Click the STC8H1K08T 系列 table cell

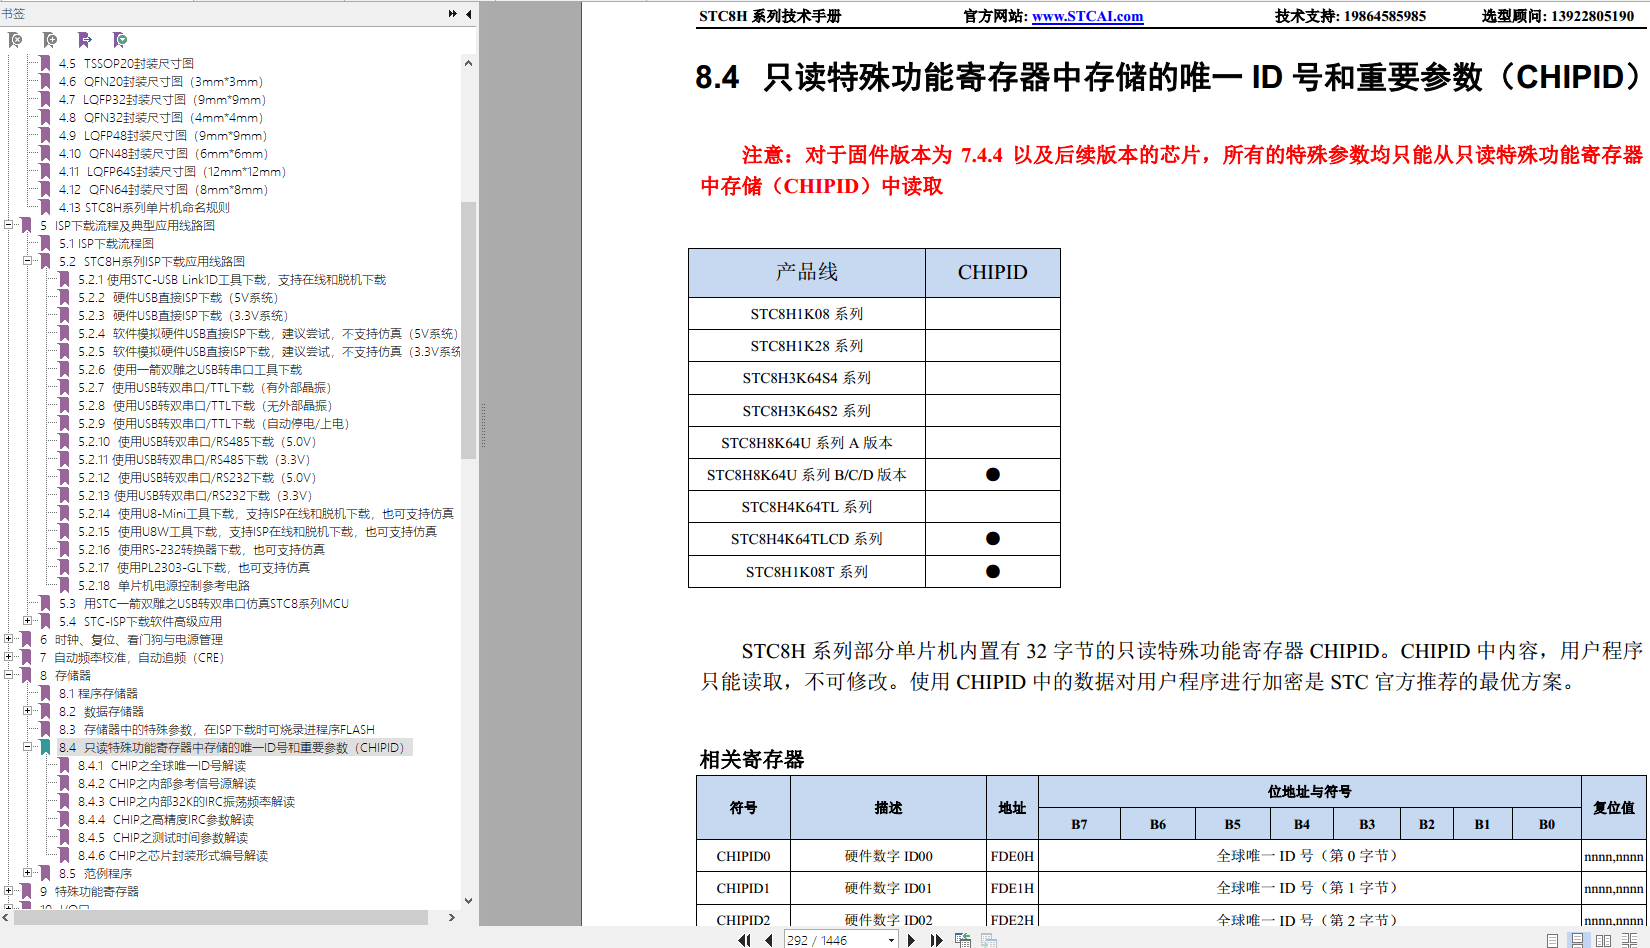coord(807,572)
